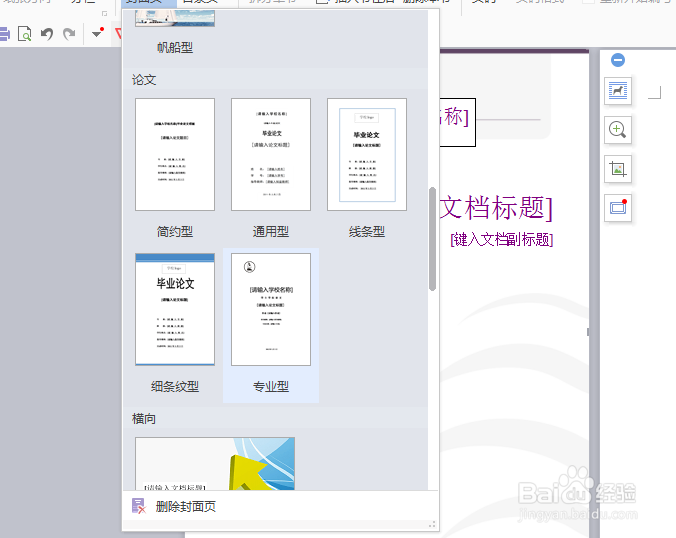The image size is (676, 538).
Task: Click the magnifier zoom-in icon
Action: (x=618, y=130)
